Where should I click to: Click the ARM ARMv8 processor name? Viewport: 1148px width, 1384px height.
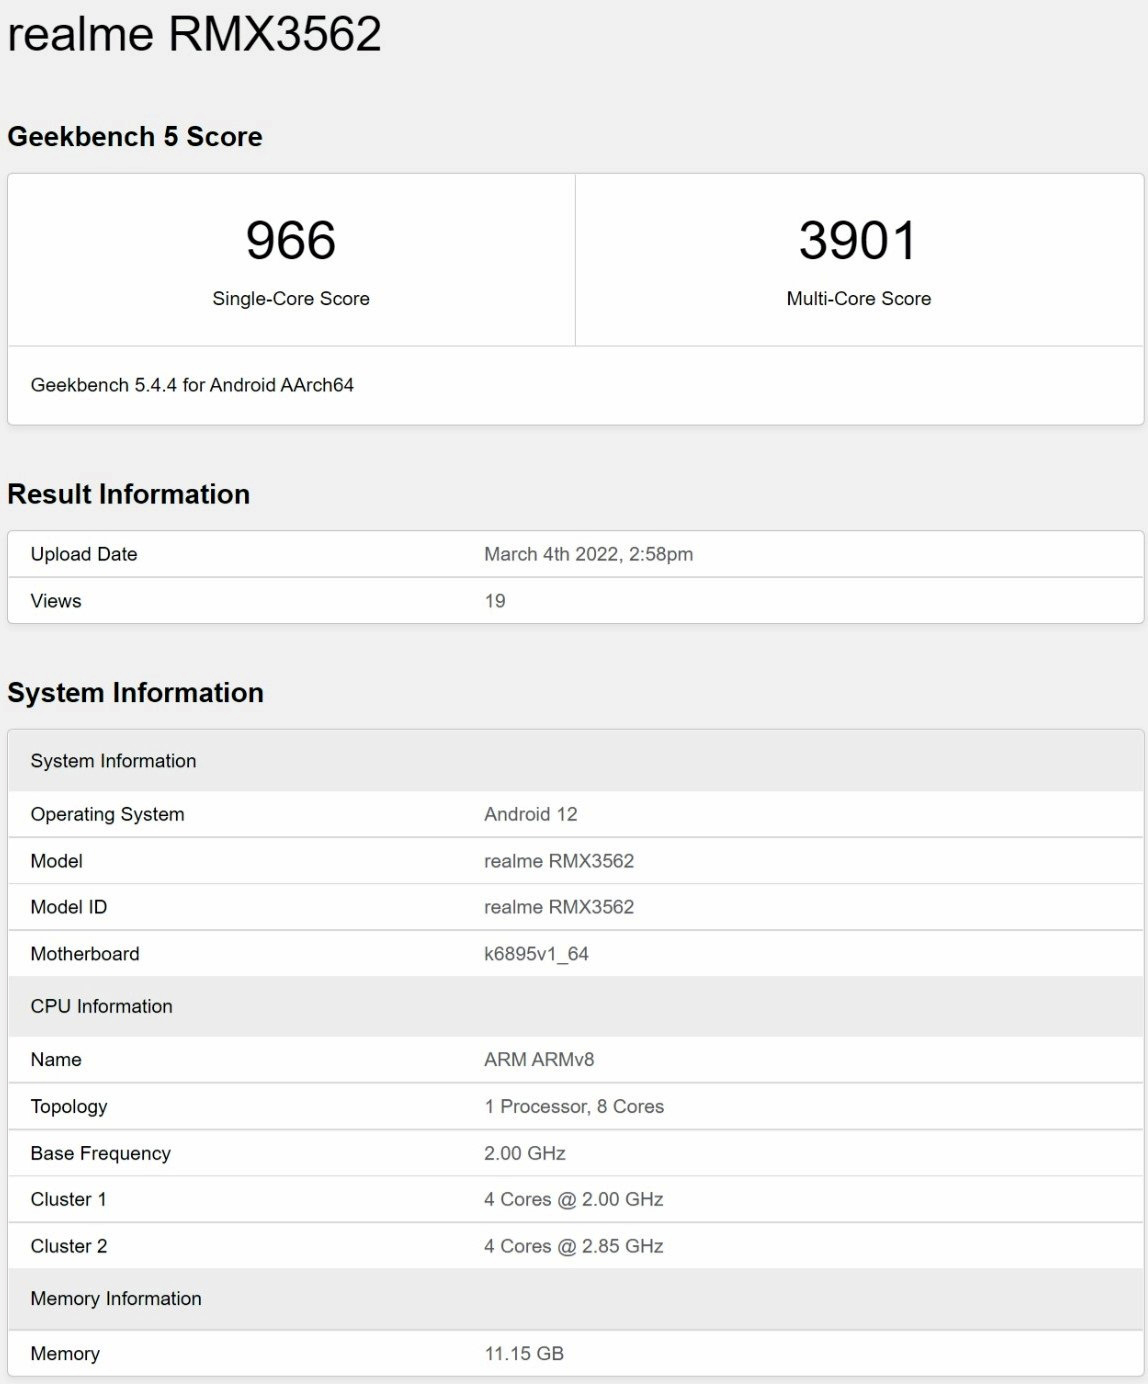539,1059
